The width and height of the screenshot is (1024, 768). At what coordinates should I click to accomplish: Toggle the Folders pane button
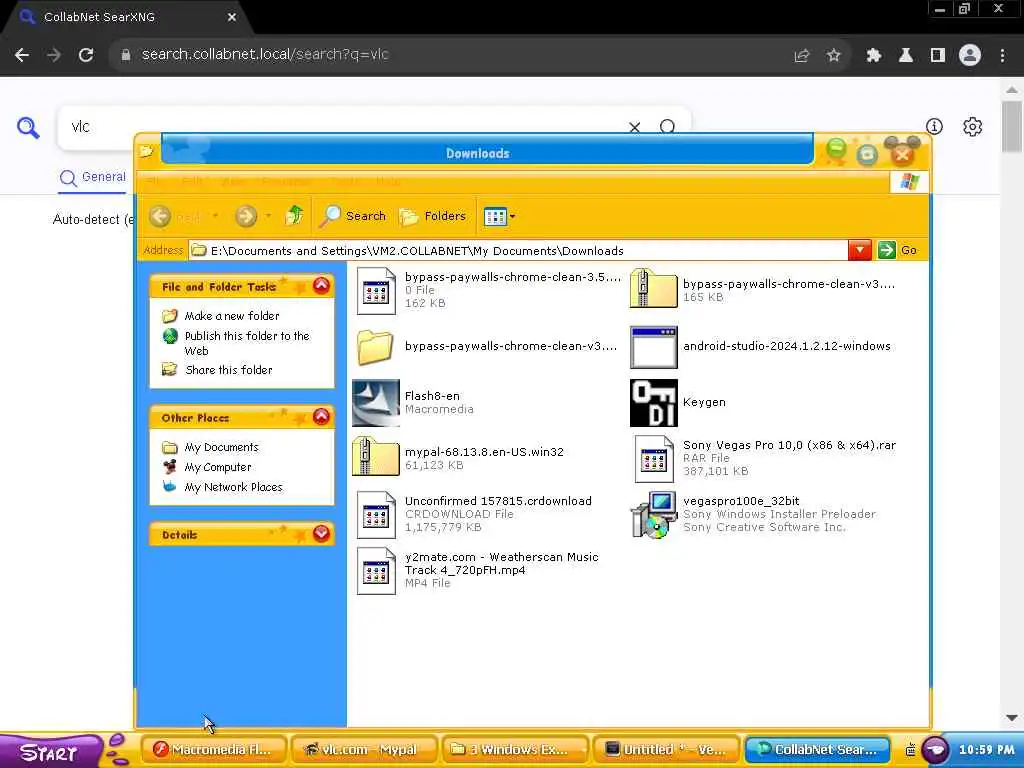432,216
